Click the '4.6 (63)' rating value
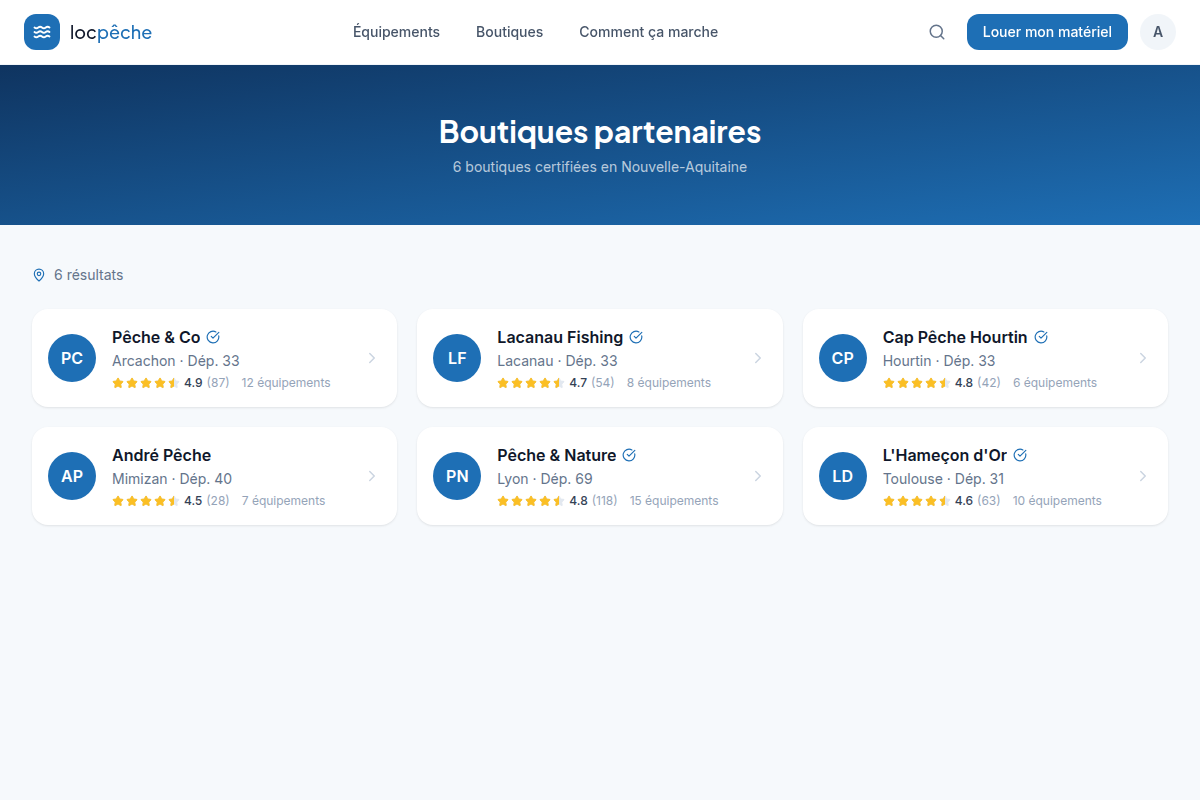1200x800 pixels. pyautogui.click(x=978, y=501)
